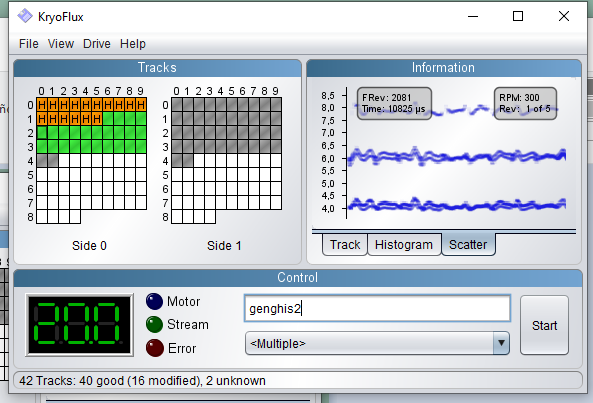This screenshot has width=593, height=403.
Task: Click the Side 0 label
Action: coord(89,246)
